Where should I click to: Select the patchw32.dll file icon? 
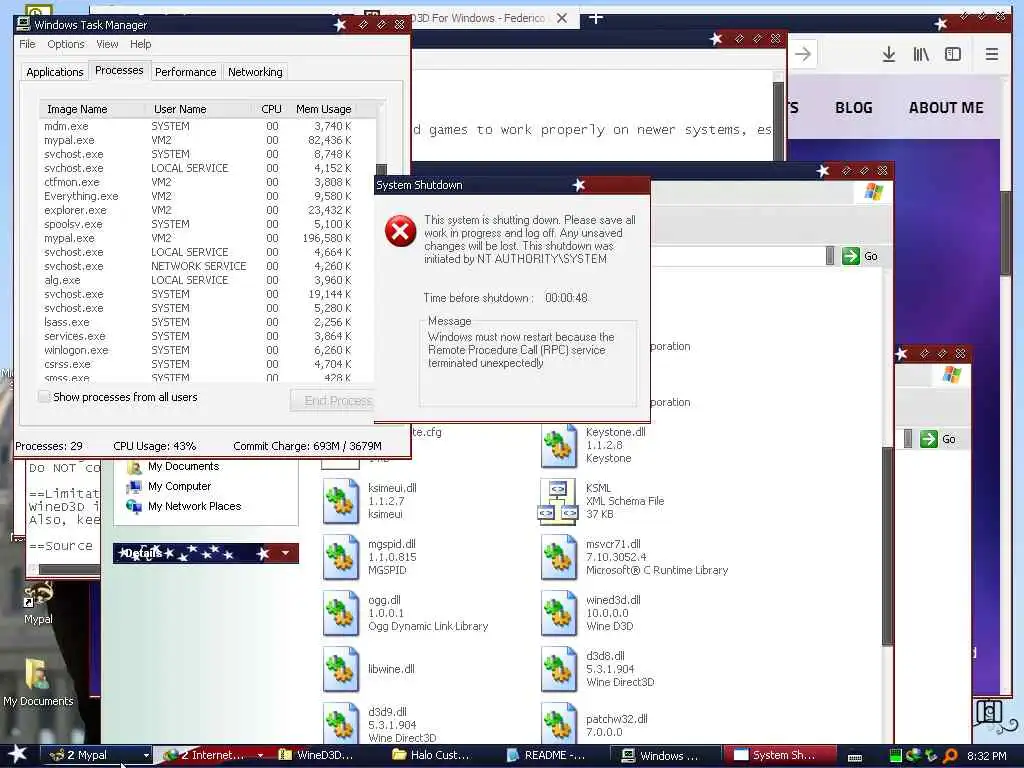(x=559, y=724)
